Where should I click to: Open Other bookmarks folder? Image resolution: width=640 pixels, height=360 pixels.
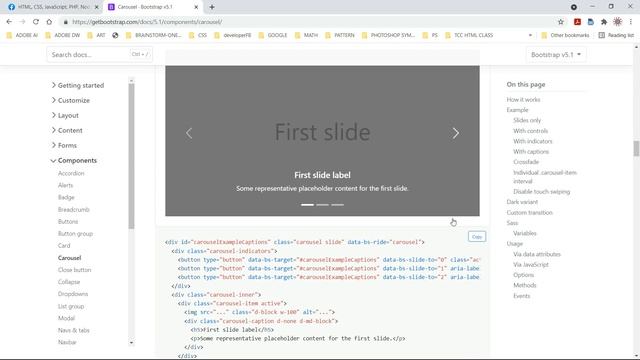tap(565, 35)
